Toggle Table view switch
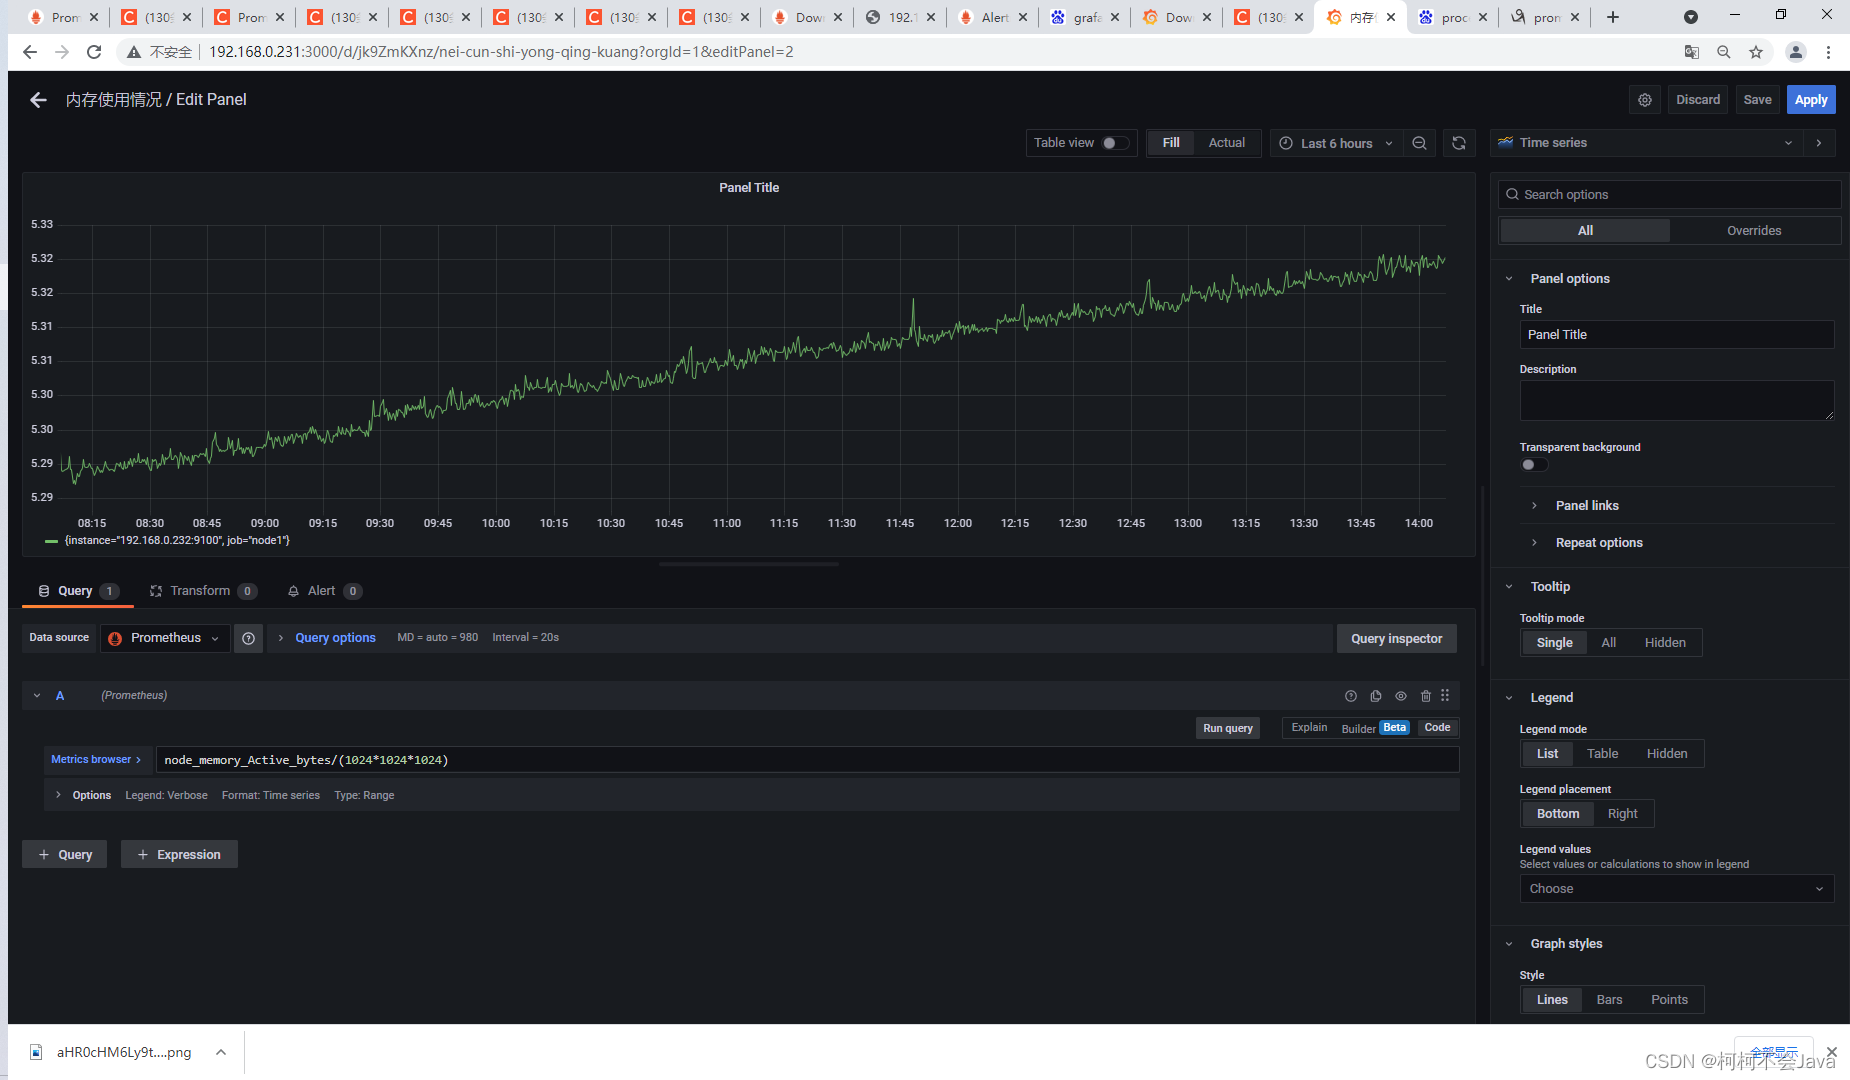The image size is (1850, 1080). click(x=1116, y=143)
